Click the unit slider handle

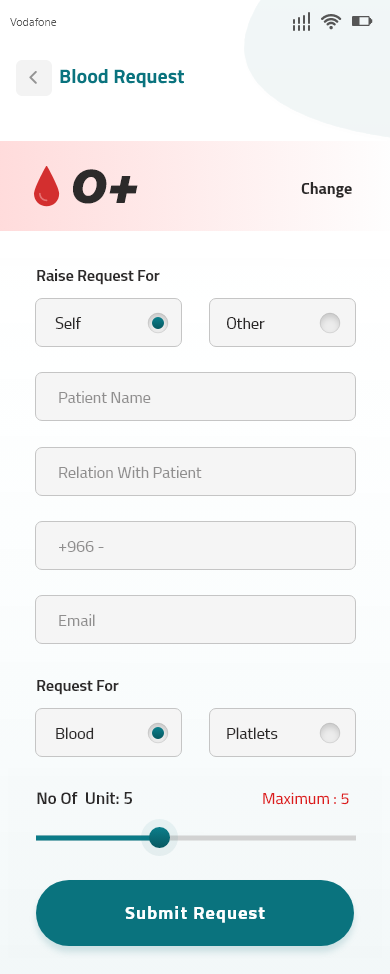[160, 837]
